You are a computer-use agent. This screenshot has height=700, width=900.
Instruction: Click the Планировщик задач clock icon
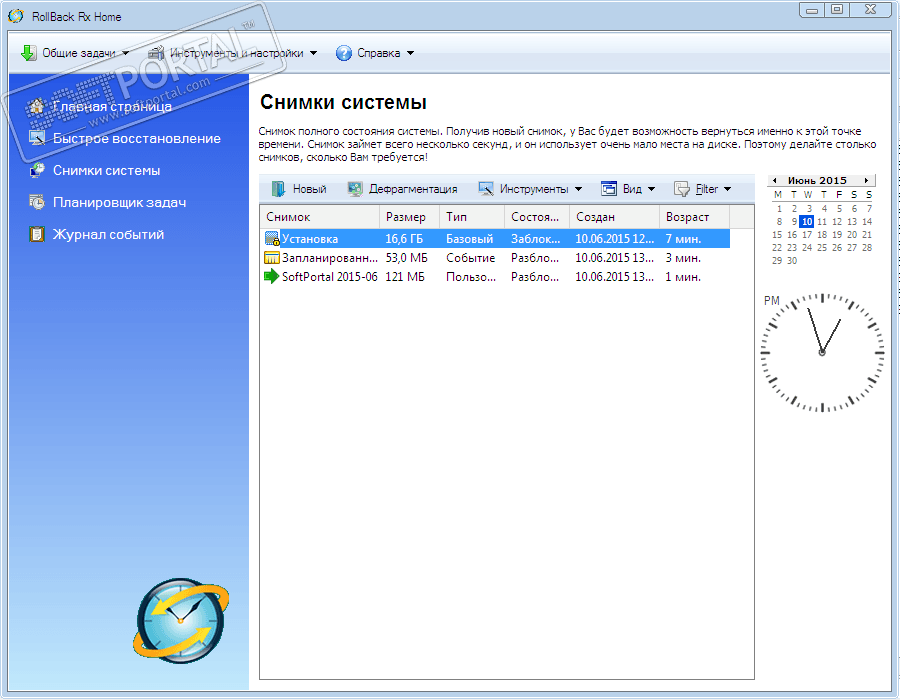37,203
